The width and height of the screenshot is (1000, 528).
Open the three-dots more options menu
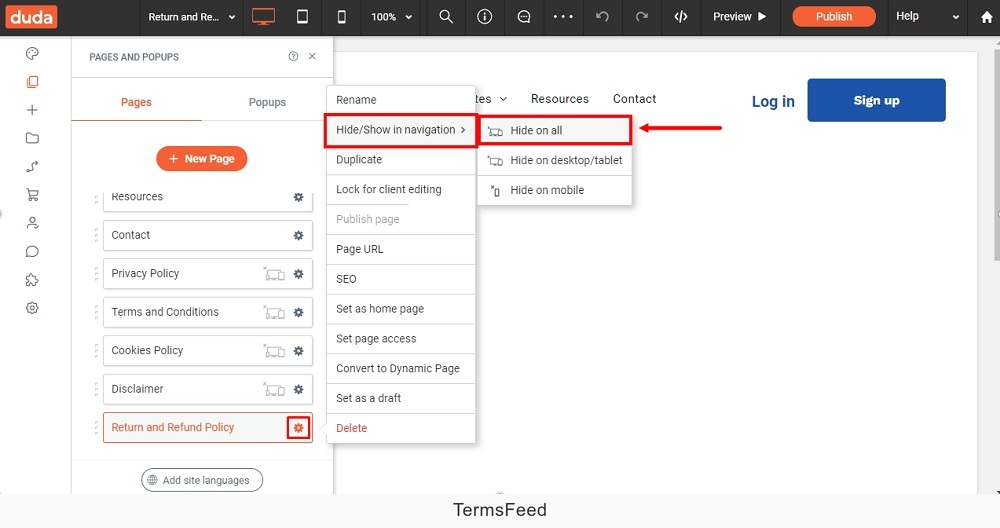point(563,17)
